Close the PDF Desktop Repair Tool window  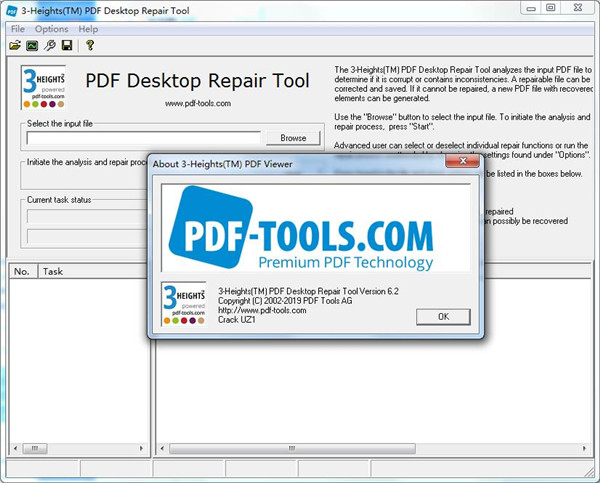tap(578, 8)
